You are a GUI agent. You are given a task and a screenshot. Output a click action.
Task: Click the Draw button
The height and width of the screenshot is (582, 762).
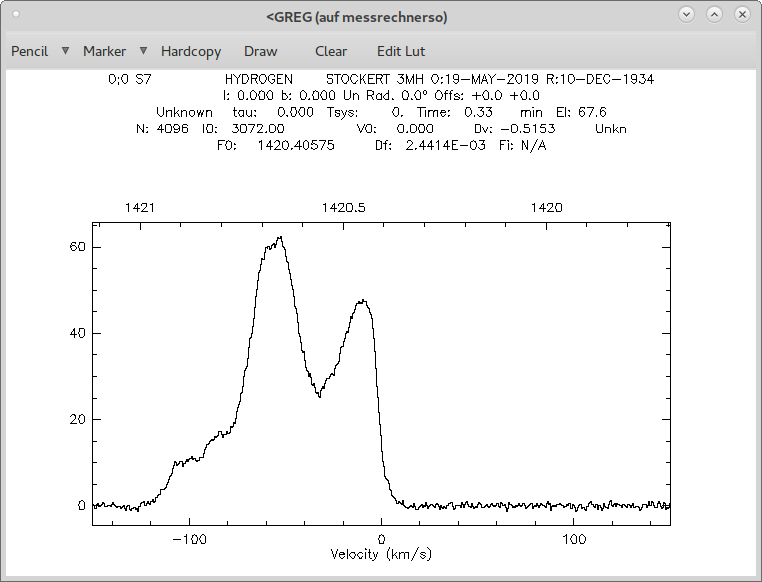pyautogui.click(x=260, y=51)
